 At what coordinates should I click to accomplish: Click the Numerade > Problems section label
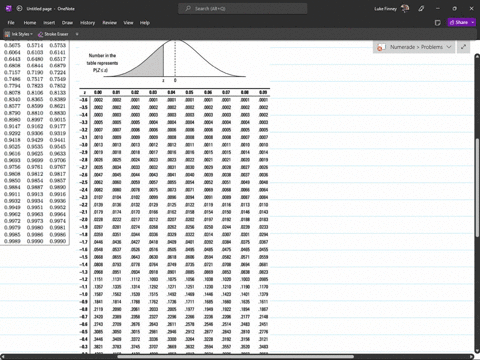(x=416, y=47)
